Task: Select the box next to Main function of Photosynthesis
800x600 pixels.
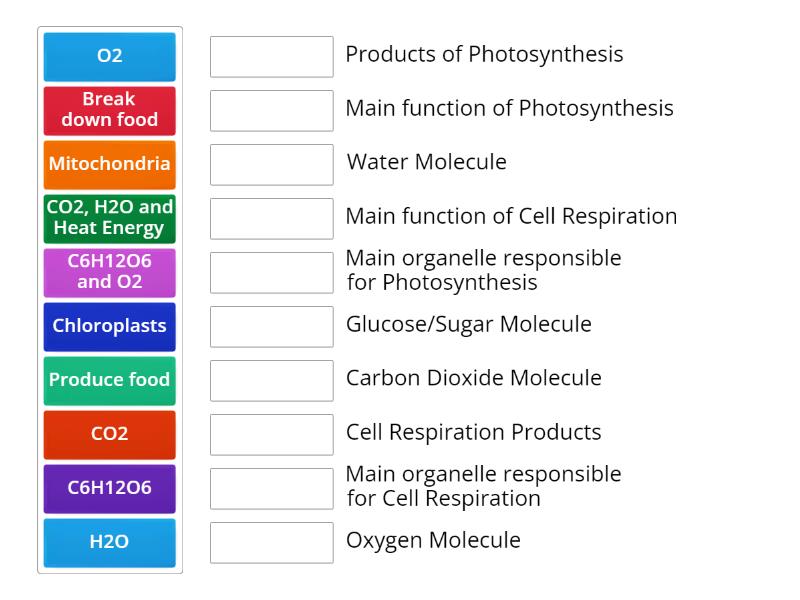Action: pyautogui.click(x=271, y=111)
